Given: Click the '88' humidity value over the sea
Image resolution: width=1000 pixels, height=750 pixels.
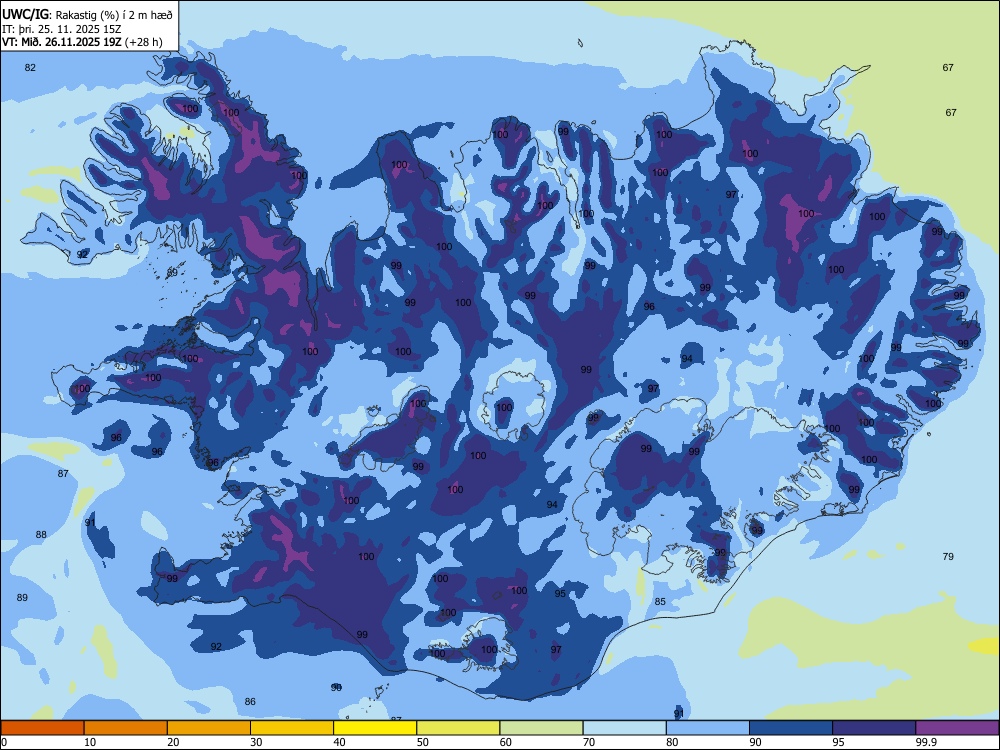Looking at the screenshot, I should [x=41, y=535].
